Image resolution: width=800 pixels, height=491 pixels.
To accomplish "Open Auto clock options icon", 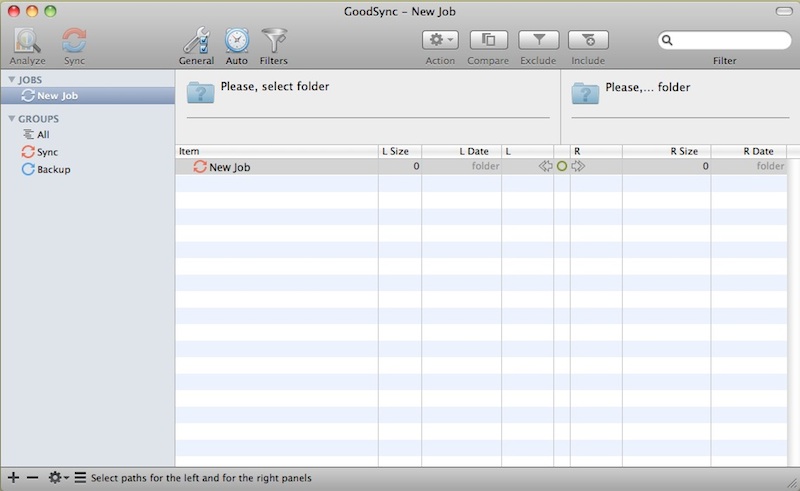I will 237,41.
